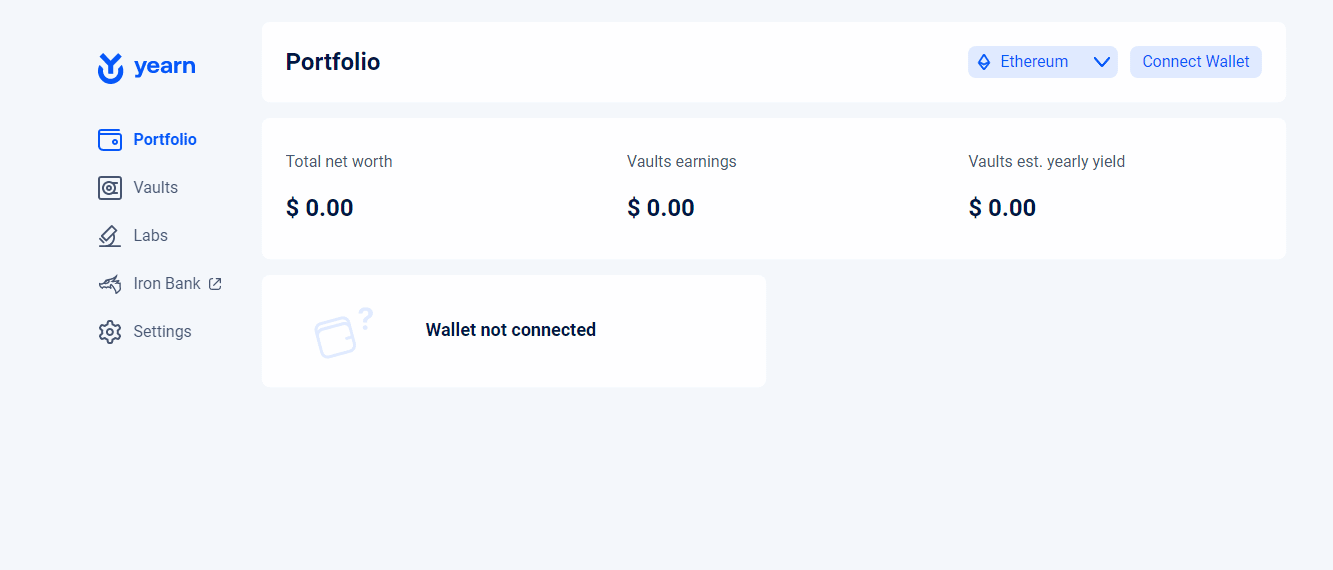Click the Ethereum diamond icon
Viewport: 1333px width, 570px height.
984,62
